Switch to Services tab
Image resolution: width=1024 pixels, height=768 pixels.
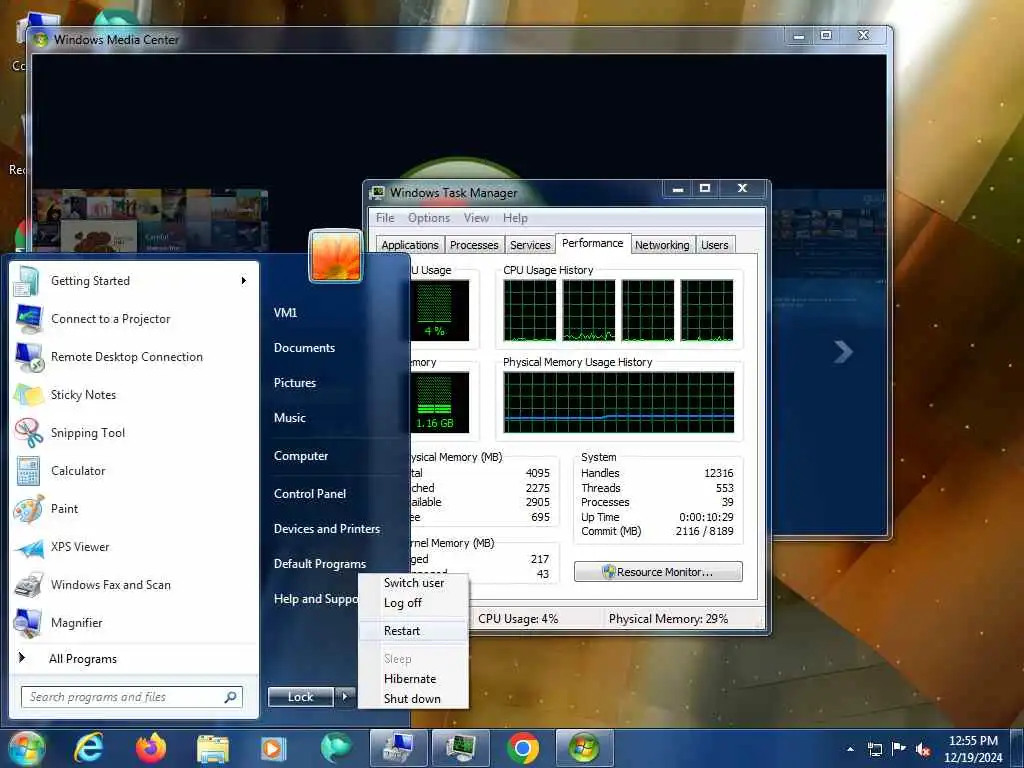[x=530, y=245]
